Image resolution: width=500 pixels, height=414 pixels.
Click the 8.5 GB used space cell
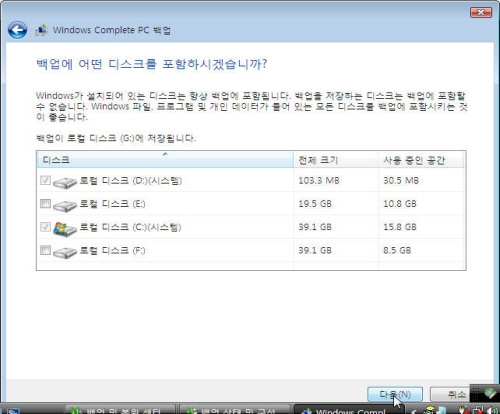point(397,250)
